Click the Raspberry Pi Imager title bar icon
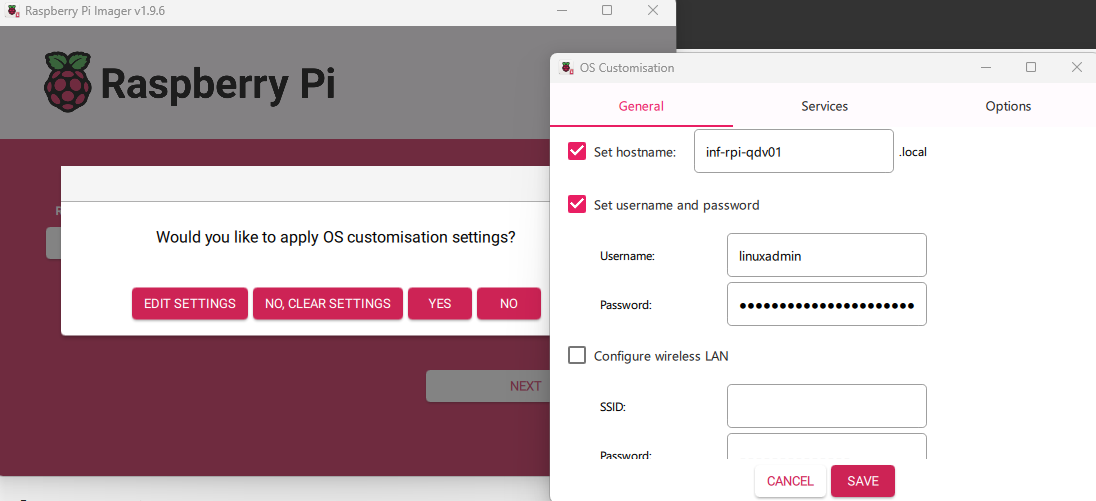Image resolution: width=1096 pixels, height=501 pixels. click(x=11, y=10)
